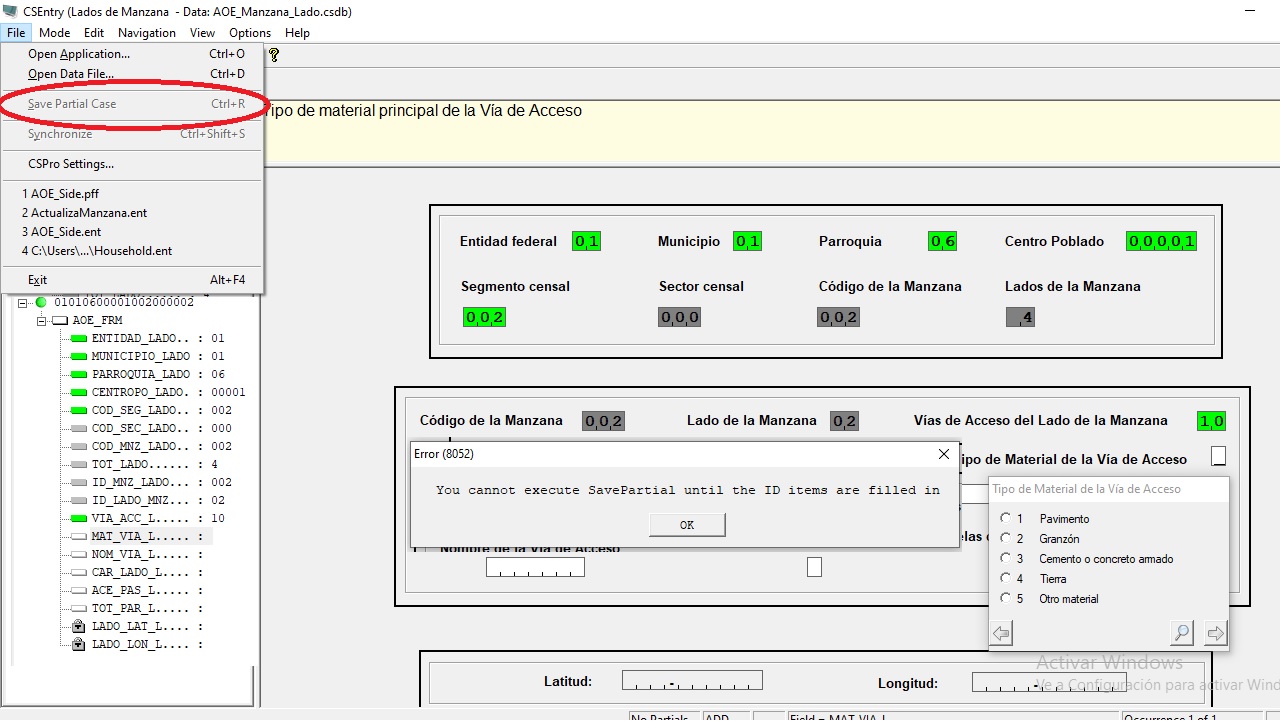This screenshot has width=1280, height=726.
Task: Click the Municipio field value
Action: click(x=747, y=241)
